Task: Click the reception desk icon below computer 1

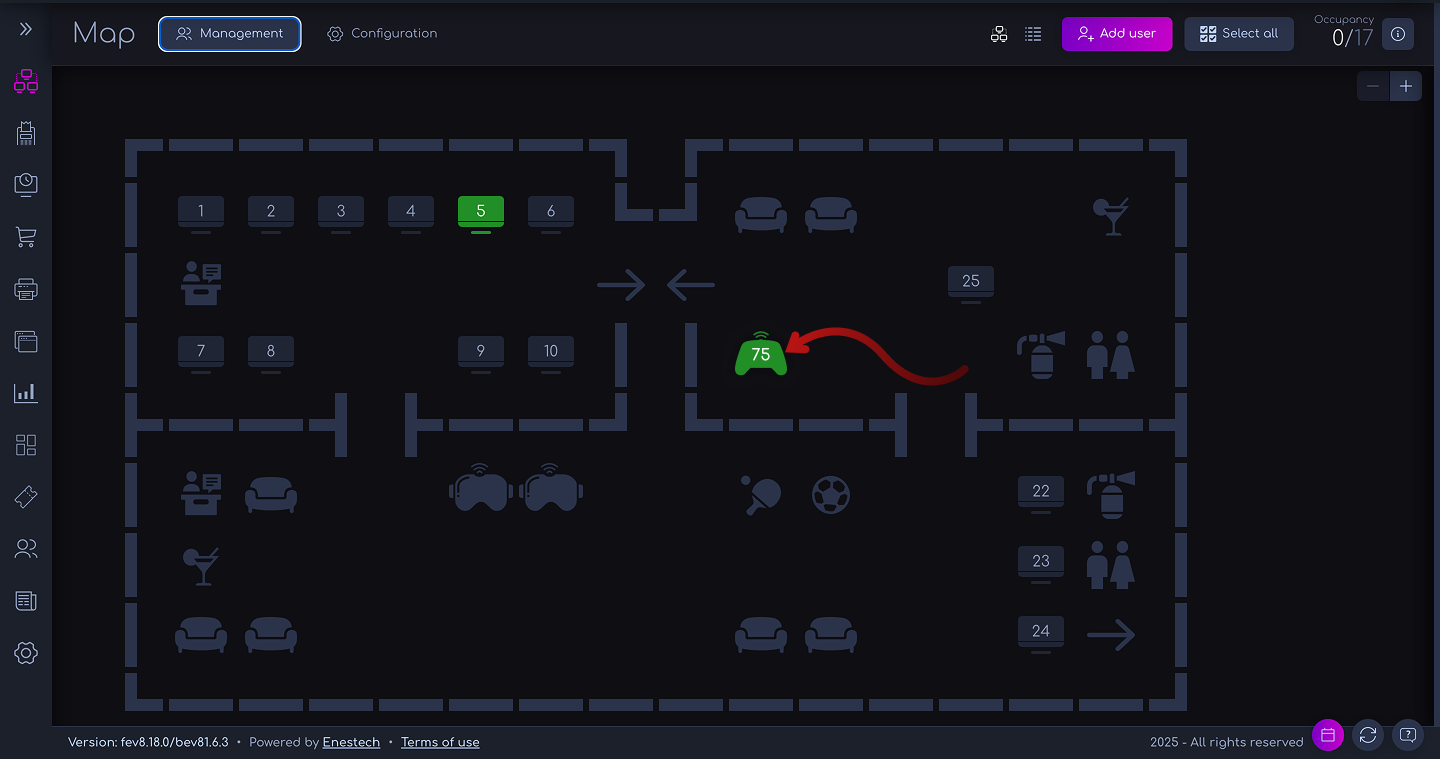Action: pos(201,284)
